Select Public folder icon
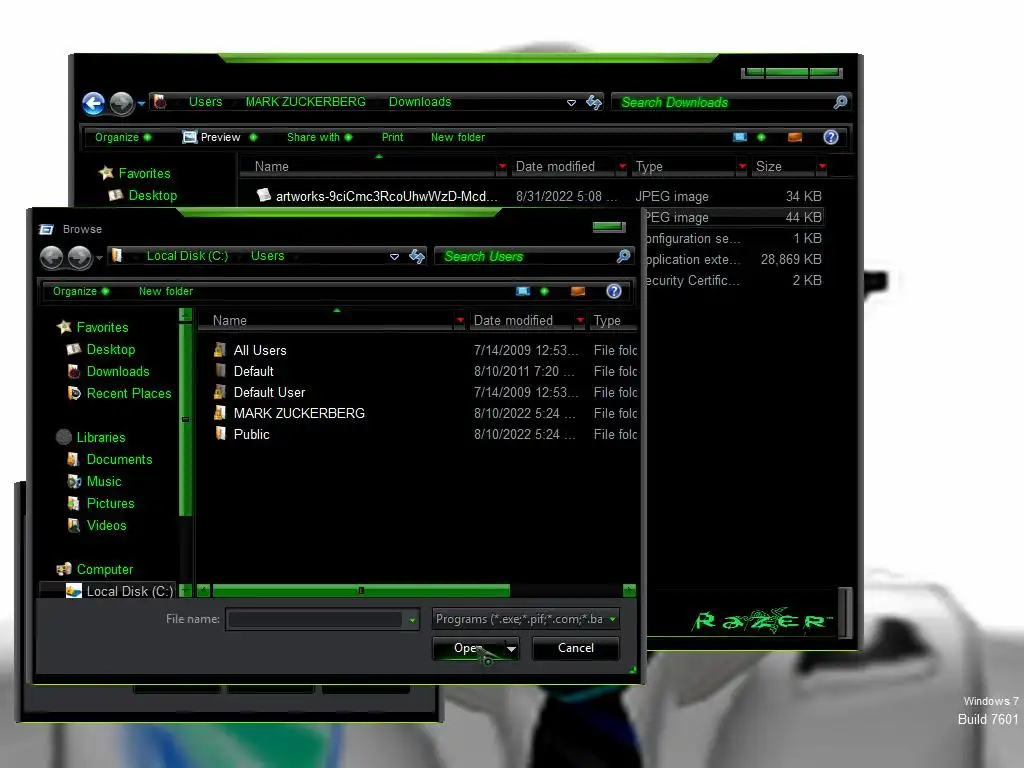Viewport: 1024px width, 768px height. (220, 434)
